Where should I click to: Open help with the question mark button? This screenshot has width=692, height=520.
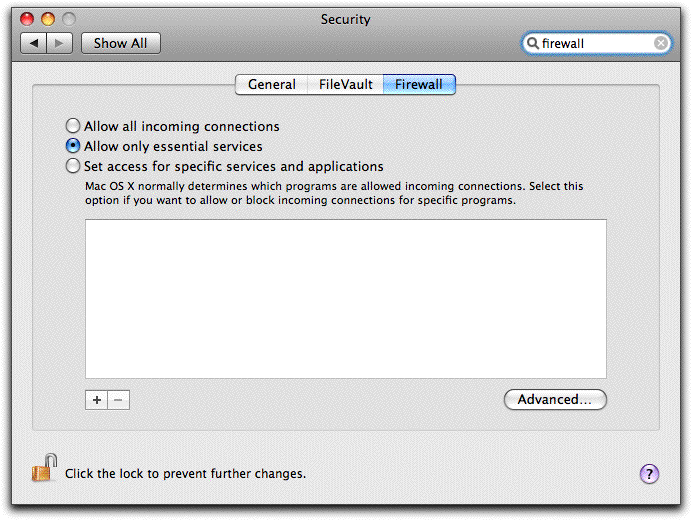649,474
